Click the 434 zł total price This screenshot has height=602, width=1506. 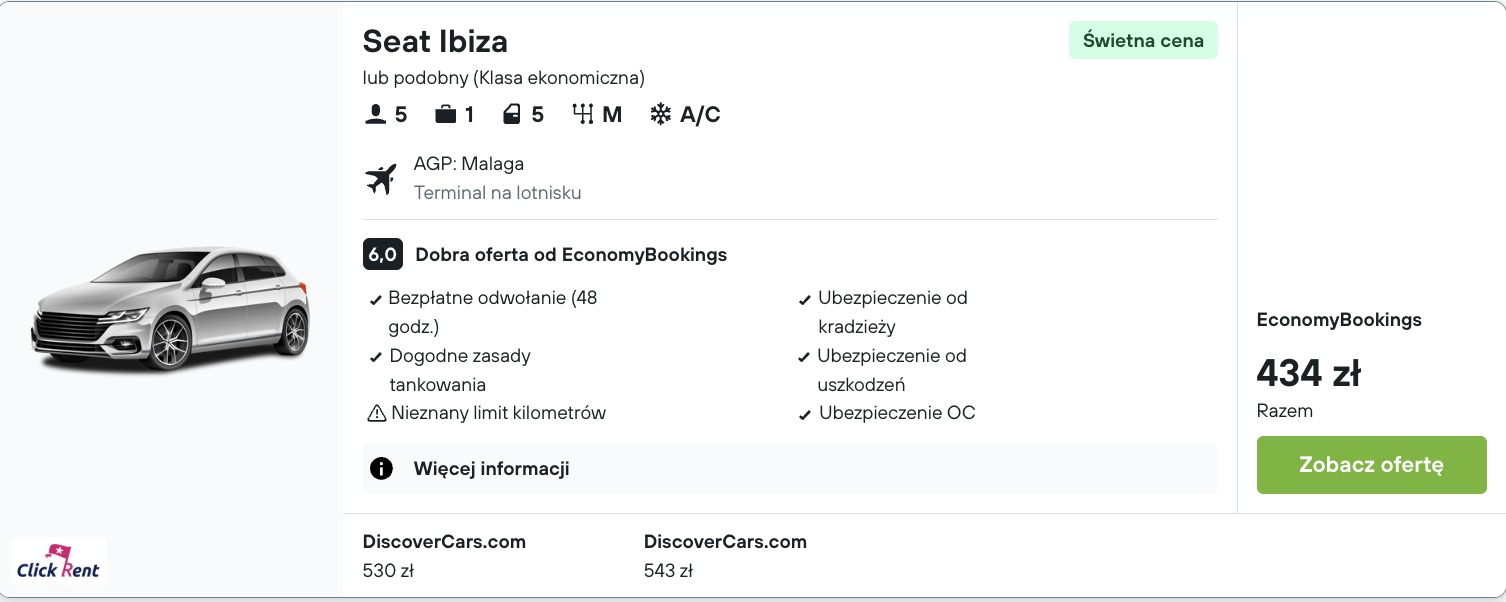click(1308, 374)
